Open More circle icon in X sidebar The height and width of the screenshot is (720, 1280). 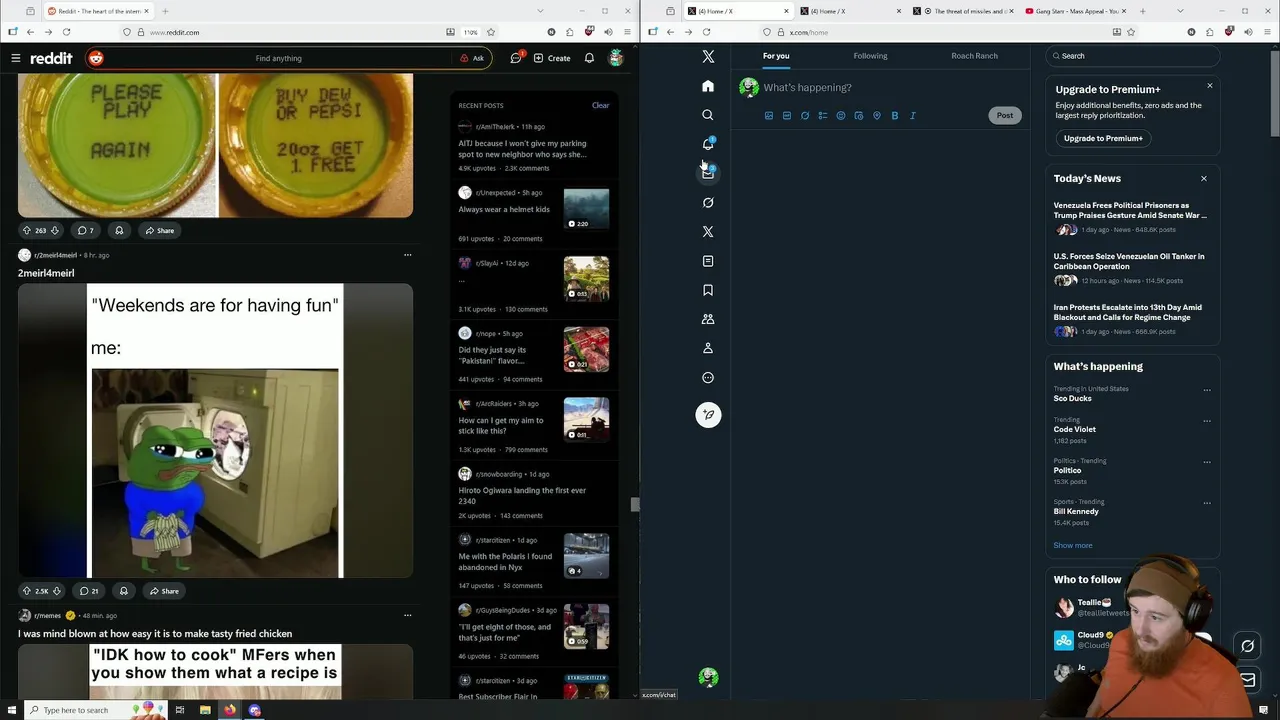708,378
